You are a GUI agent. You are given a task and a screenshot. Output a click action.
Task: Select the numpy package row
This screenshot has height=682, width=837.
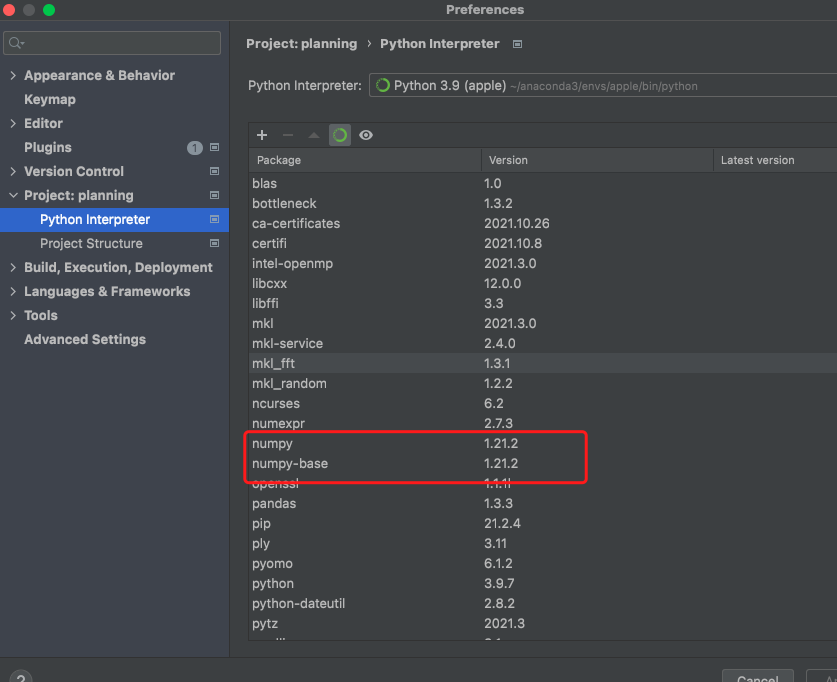pos(542,443)
